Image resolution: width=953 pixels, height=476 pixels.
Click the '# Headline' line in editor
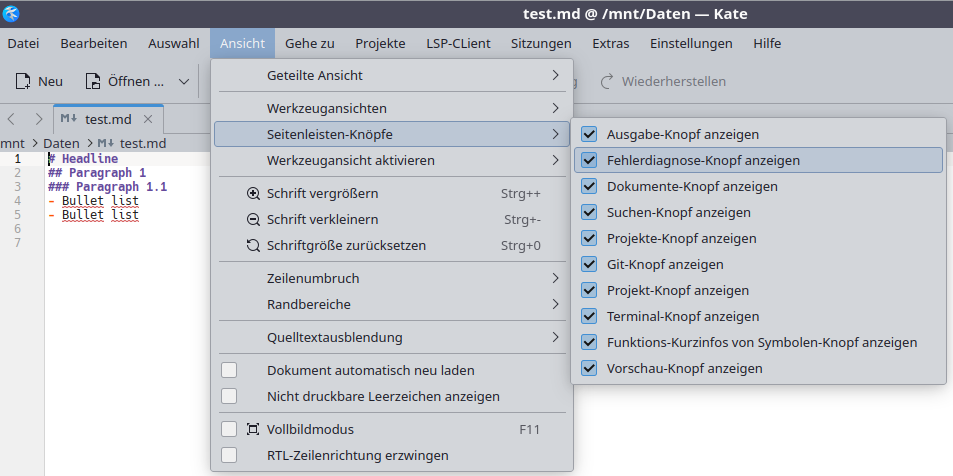[83, 159]
